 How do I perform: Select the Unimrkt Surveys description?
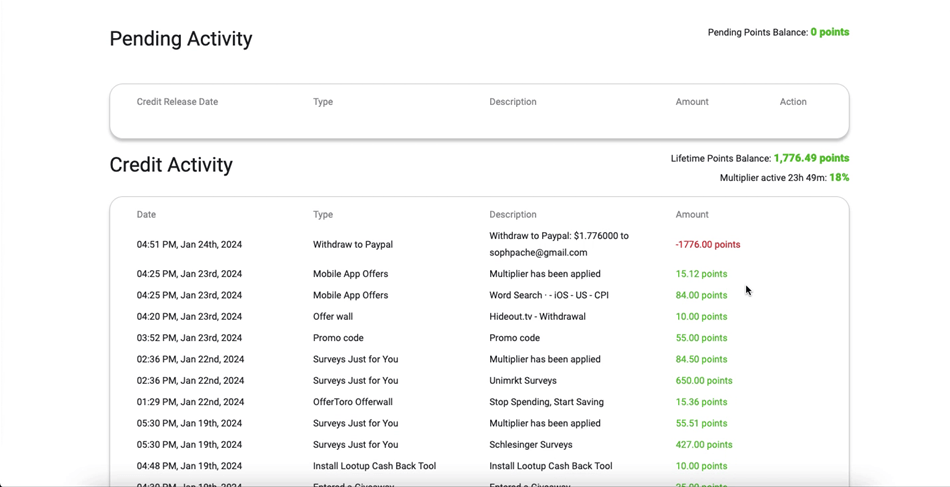523,380
